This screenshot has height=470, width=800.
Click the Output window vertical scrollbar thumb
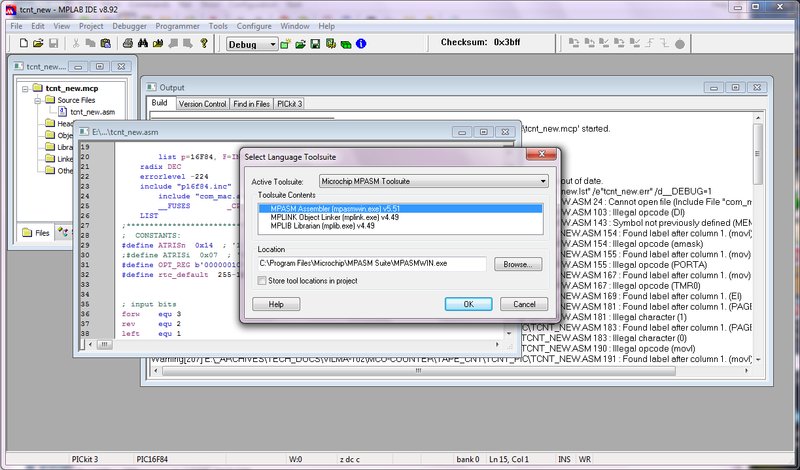(758, 154)
